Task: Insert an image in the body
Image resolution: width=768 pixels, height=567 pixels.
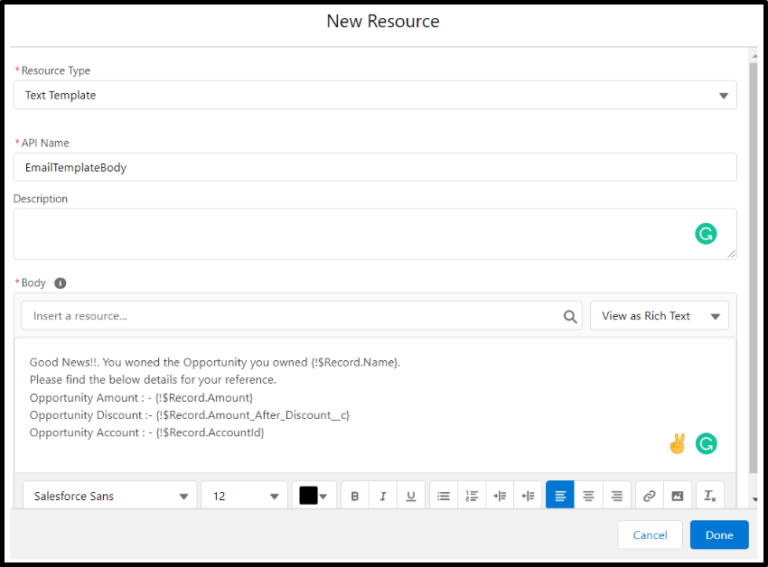Action: click(x=677, y=496)
